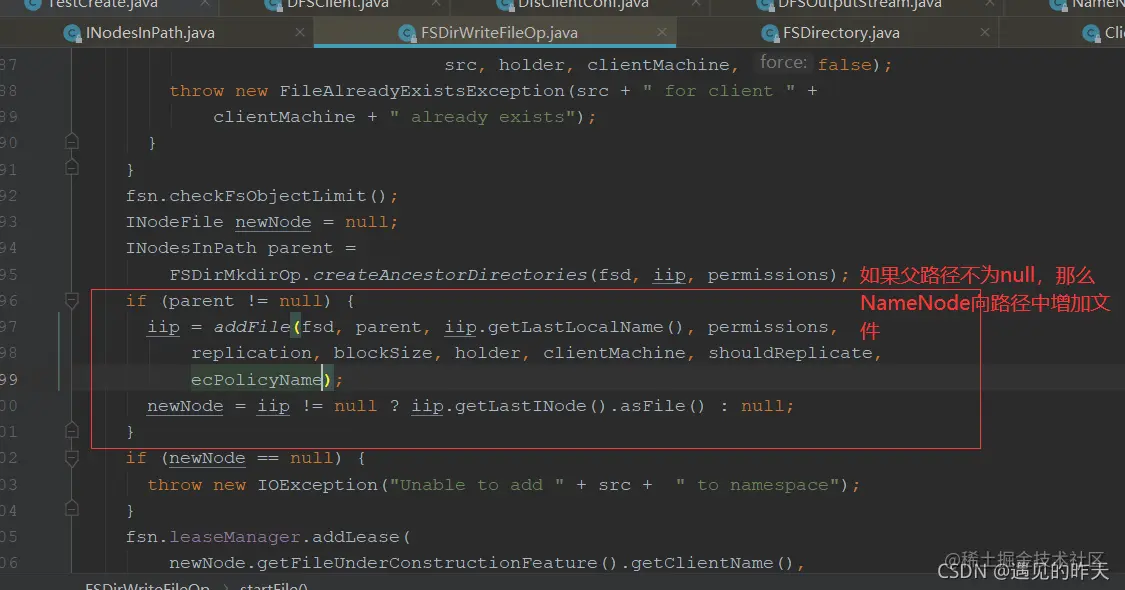Viewport: 1125px width, 590px height.
Task: Click FileAlreadyExistsException in the throw statement
Action: pyautogui.click(x=422, y=90)
